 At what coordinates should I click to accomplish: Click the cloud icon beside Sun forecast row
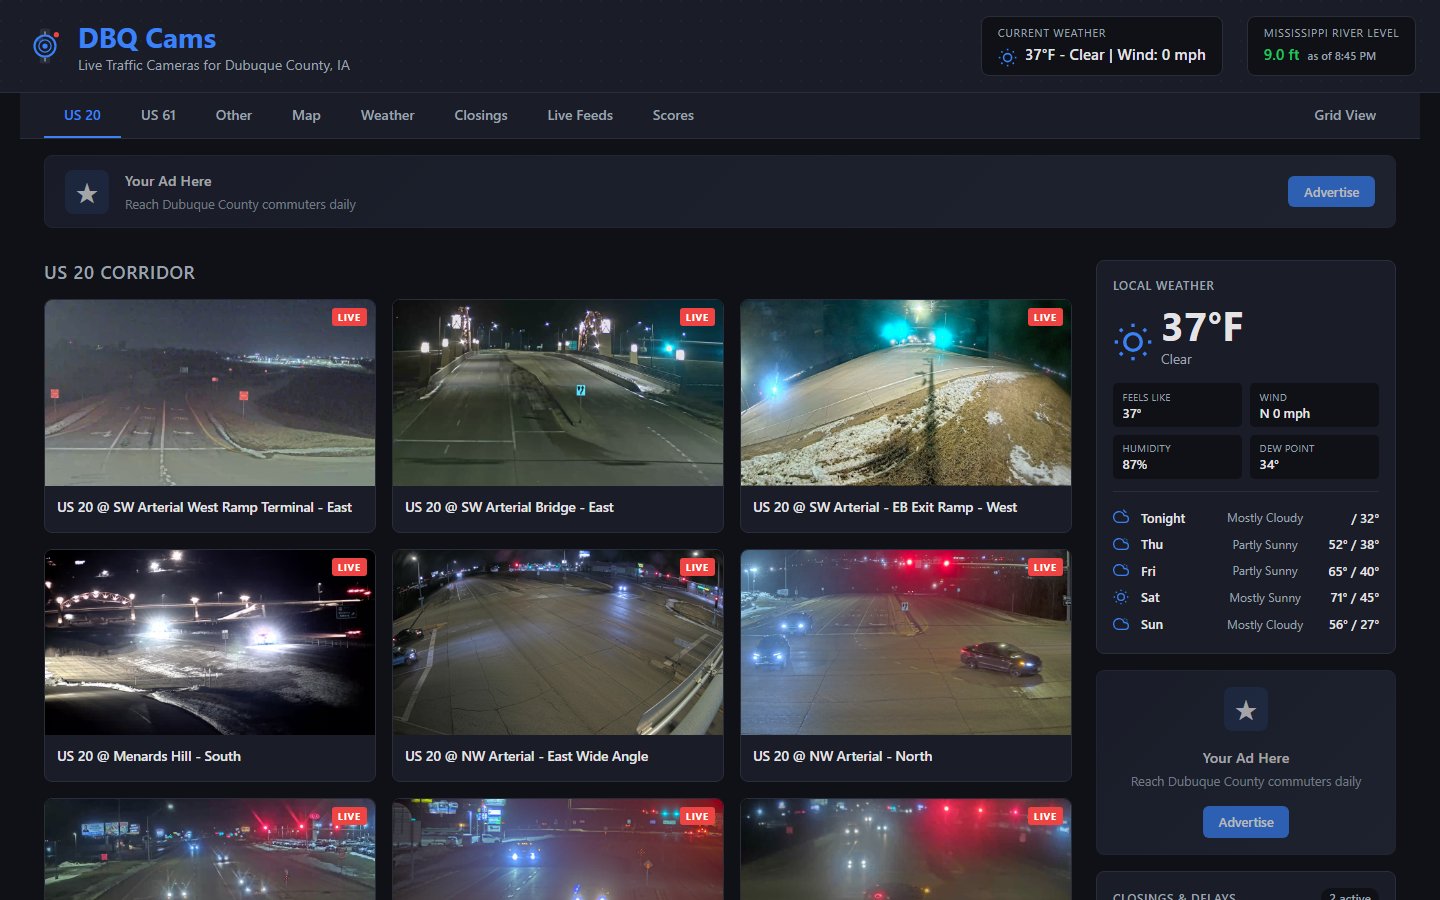coord(1120,624)
